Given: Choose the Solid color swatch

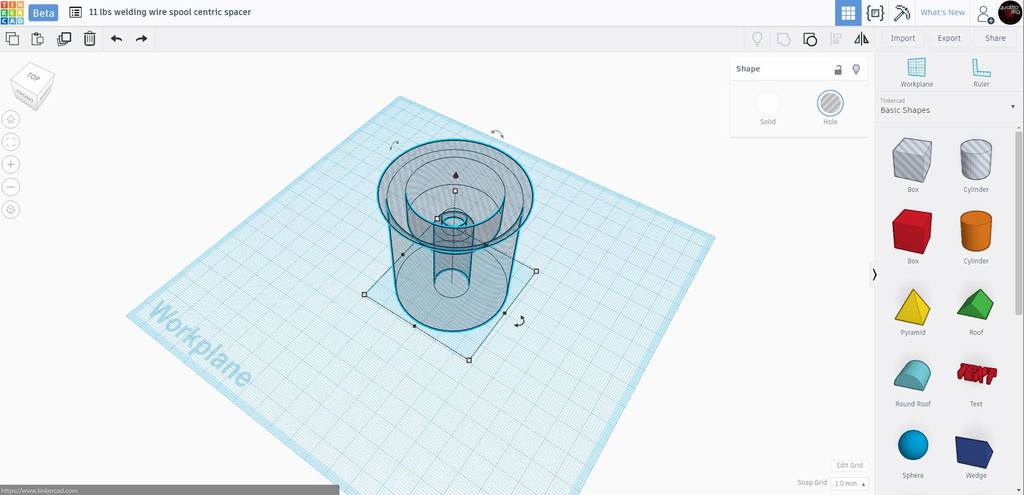Looking at the screenshot, I should click(x=768, y=103).
